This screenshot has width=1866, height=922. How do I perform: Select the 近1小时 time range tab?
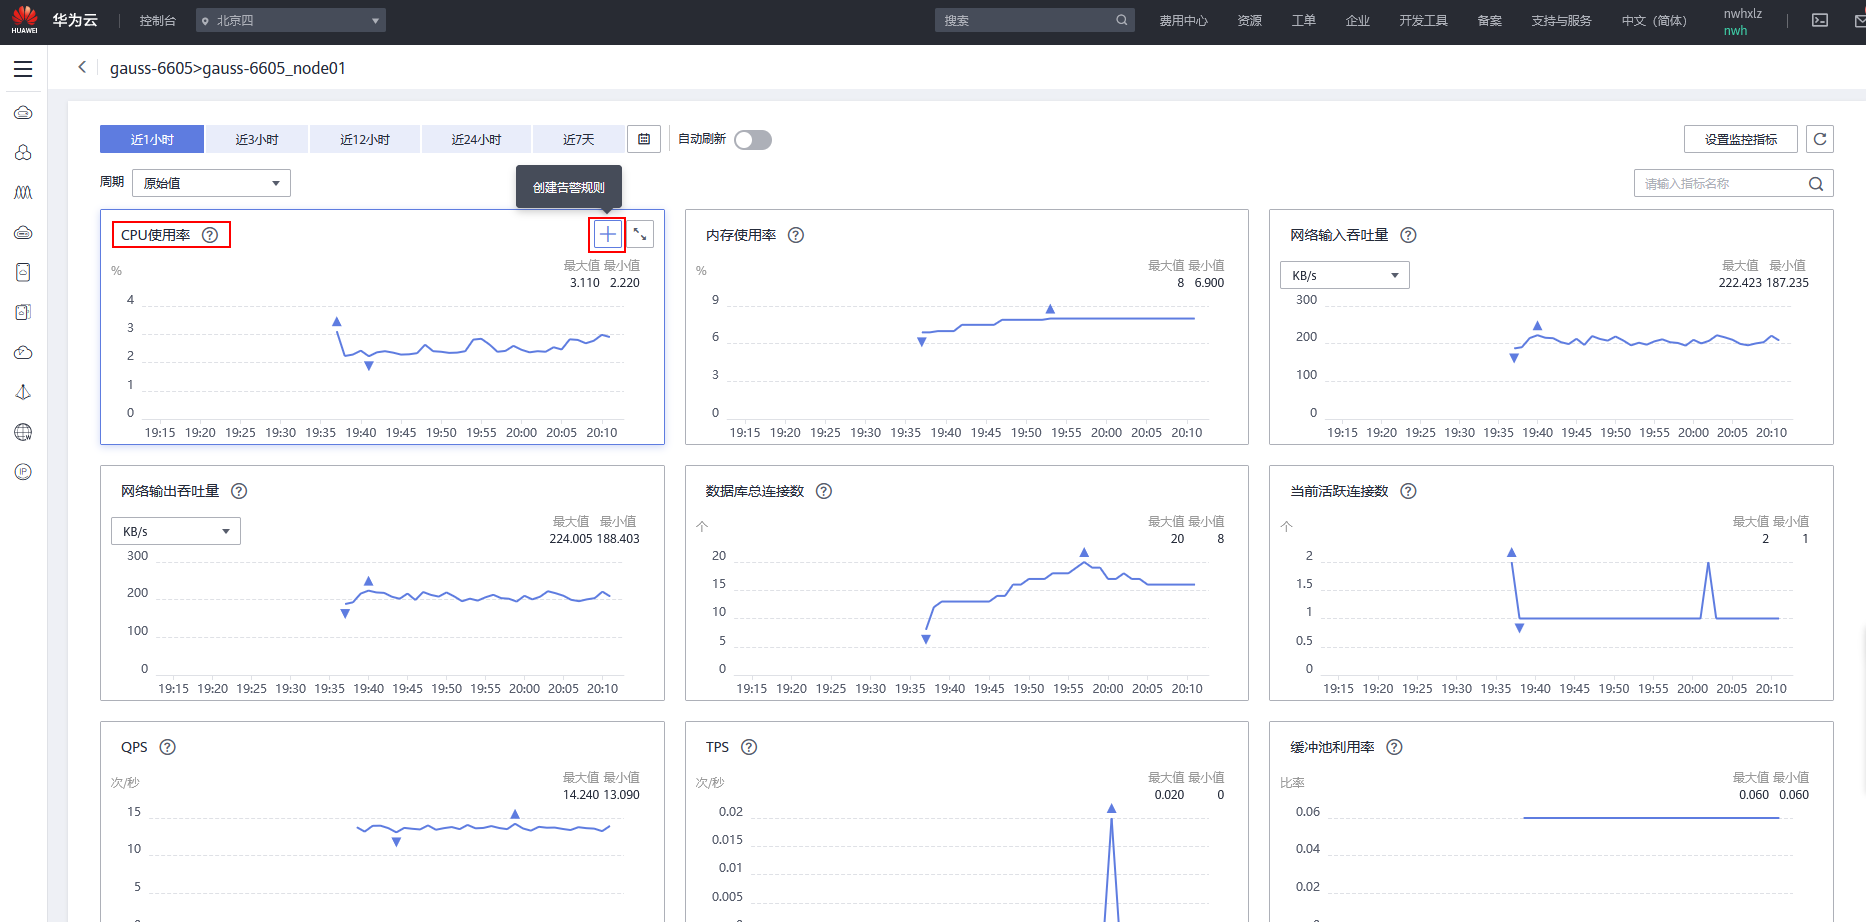coord(152,139)
